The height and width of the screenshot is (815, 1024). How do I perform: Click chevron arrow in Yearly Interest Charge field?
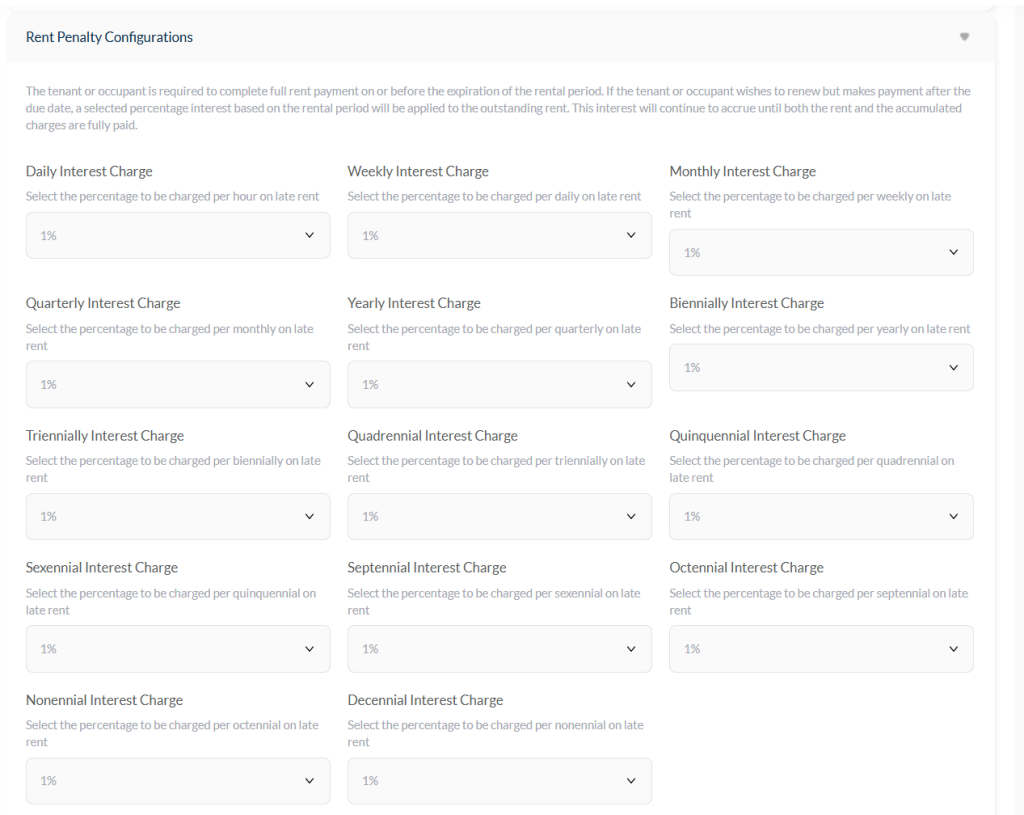tap(631, 385)
